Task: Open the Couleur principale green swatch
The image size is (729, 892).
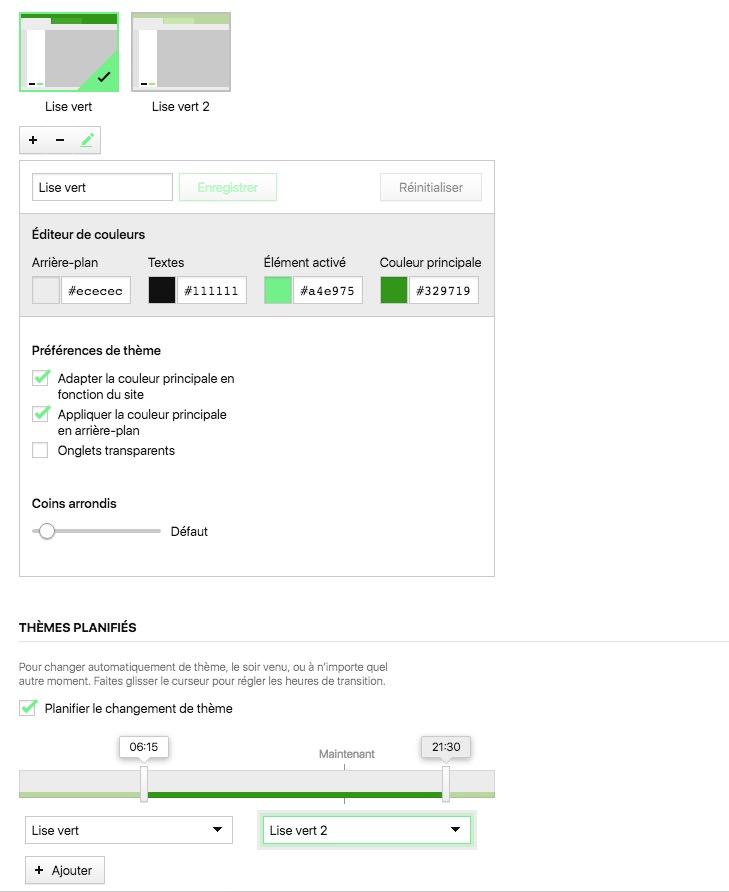Action: tap(394, 290)
